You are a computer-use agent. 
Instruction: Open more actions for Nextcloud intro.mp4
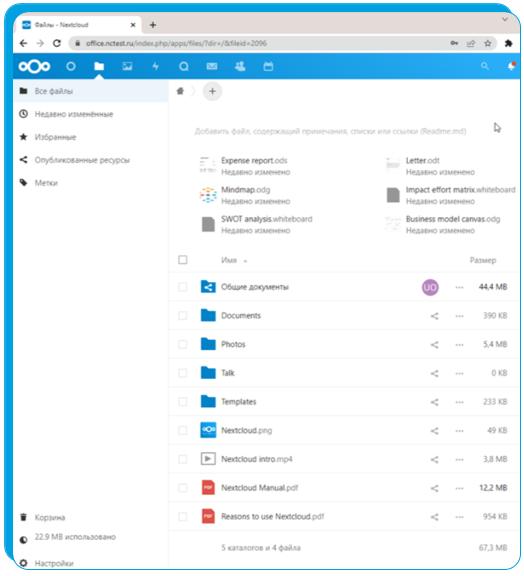[x=459, y=459]
